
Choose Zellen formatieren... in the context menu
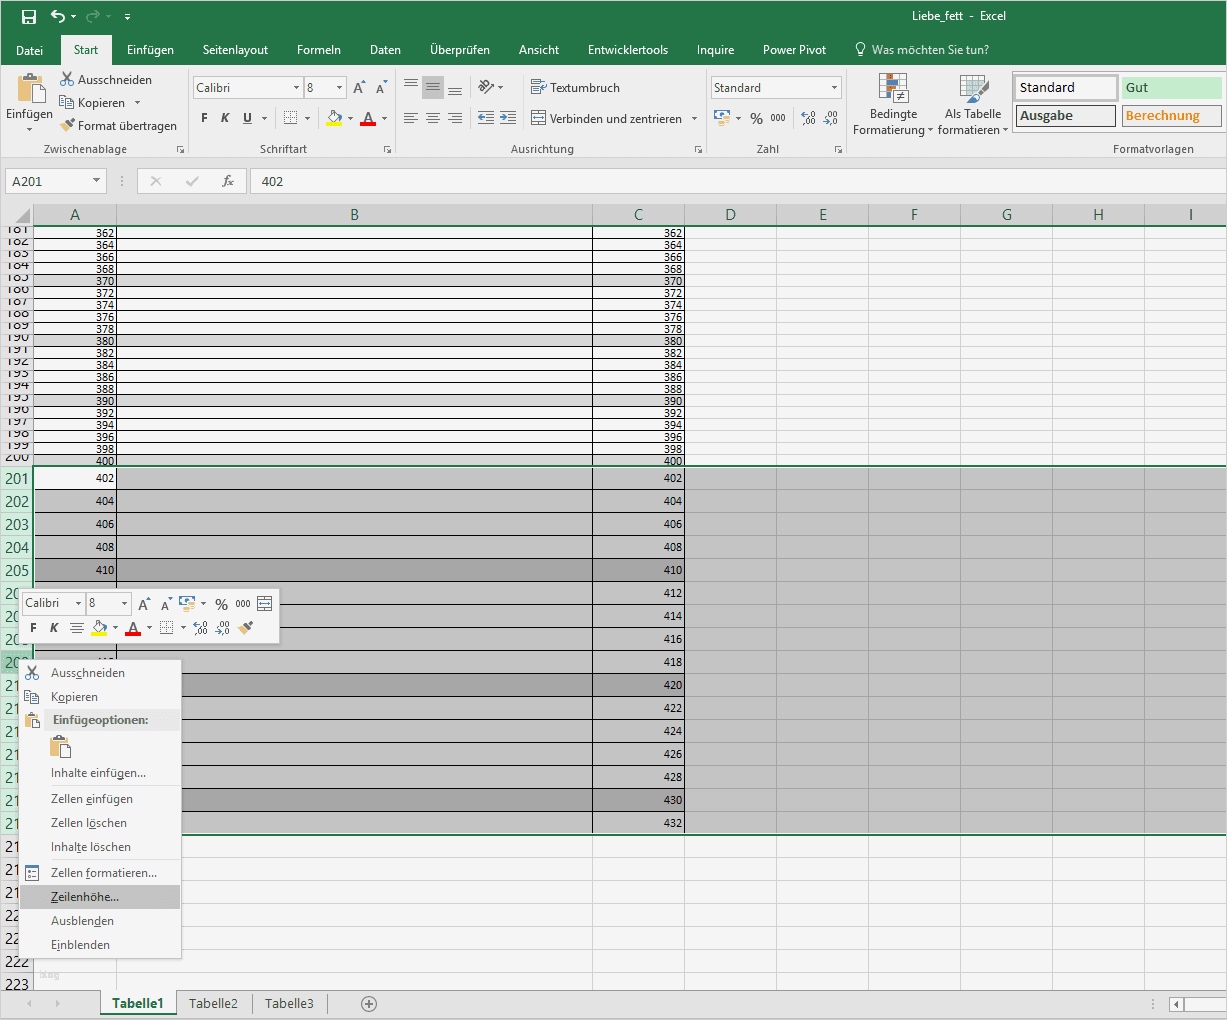(100, 873)
